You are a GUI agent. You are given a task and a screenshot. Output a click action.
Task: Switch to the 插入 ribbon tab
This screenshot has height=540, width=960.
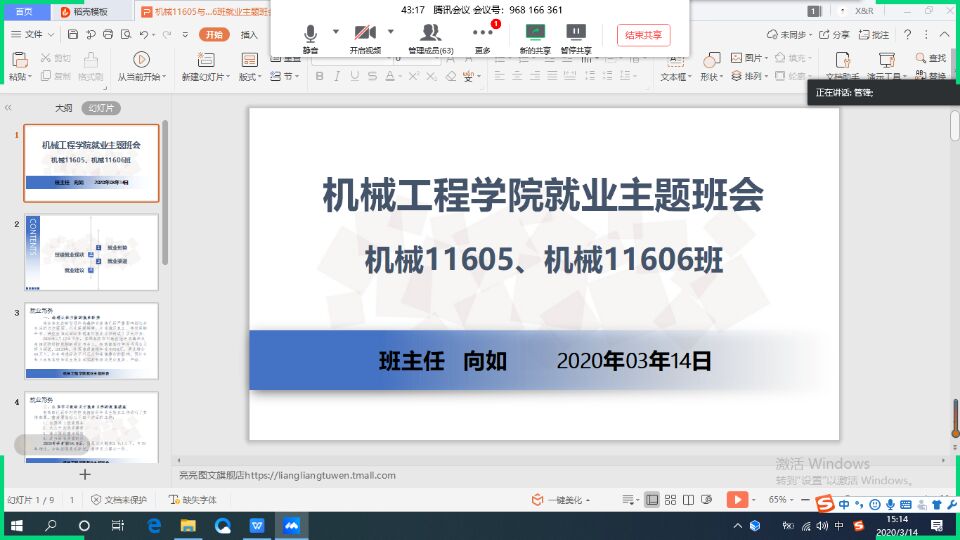tap(249, 34)
